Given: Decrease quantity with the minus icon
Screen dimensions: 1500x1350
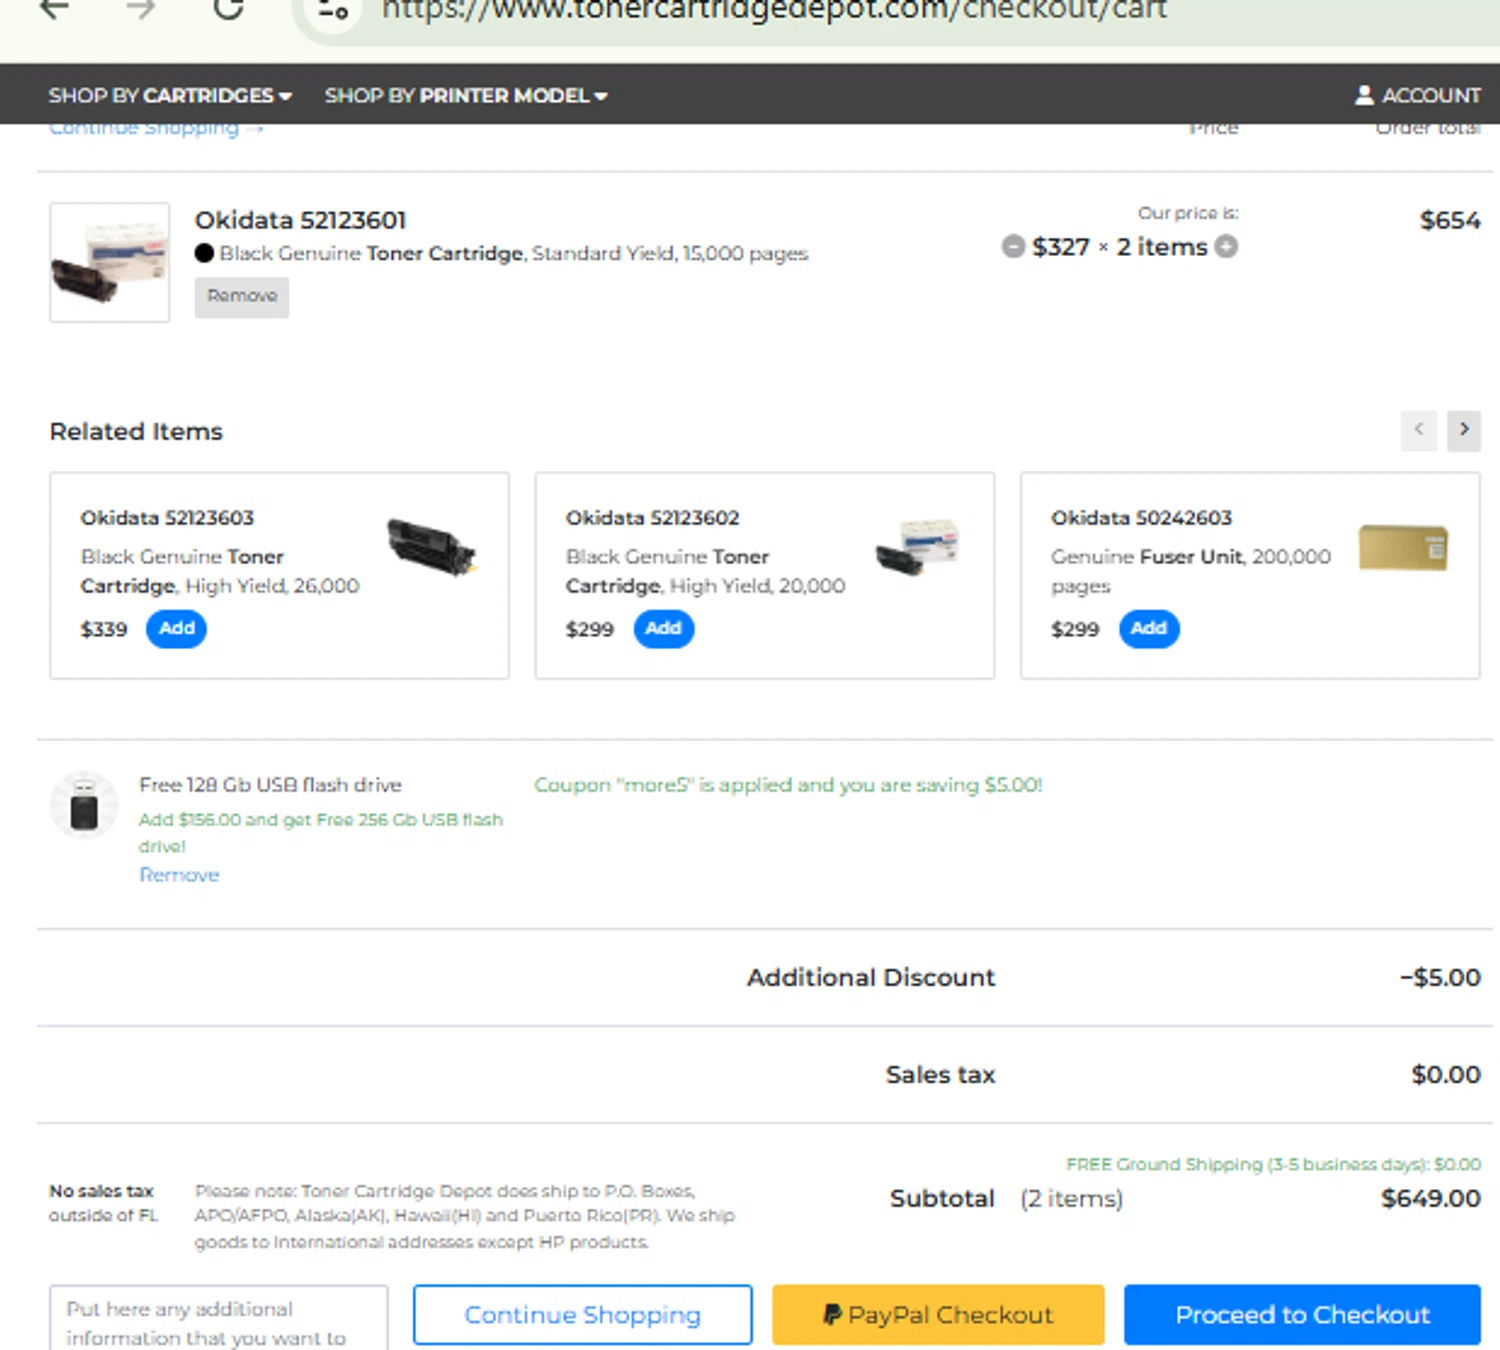Looking at the screenshot, I should point(1013,246).
